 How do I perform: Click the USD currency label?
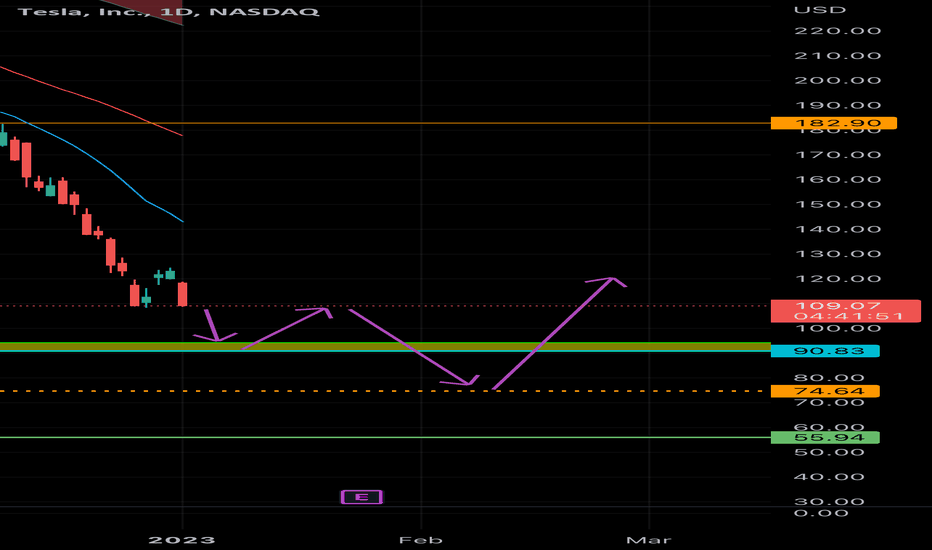coord(820,10)
